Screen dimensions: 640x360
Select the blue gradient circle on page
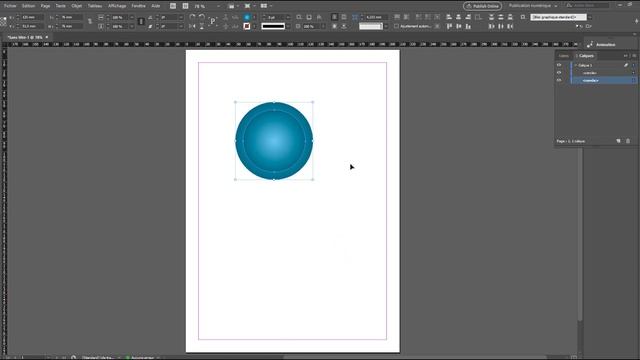[x=274, y=141]
